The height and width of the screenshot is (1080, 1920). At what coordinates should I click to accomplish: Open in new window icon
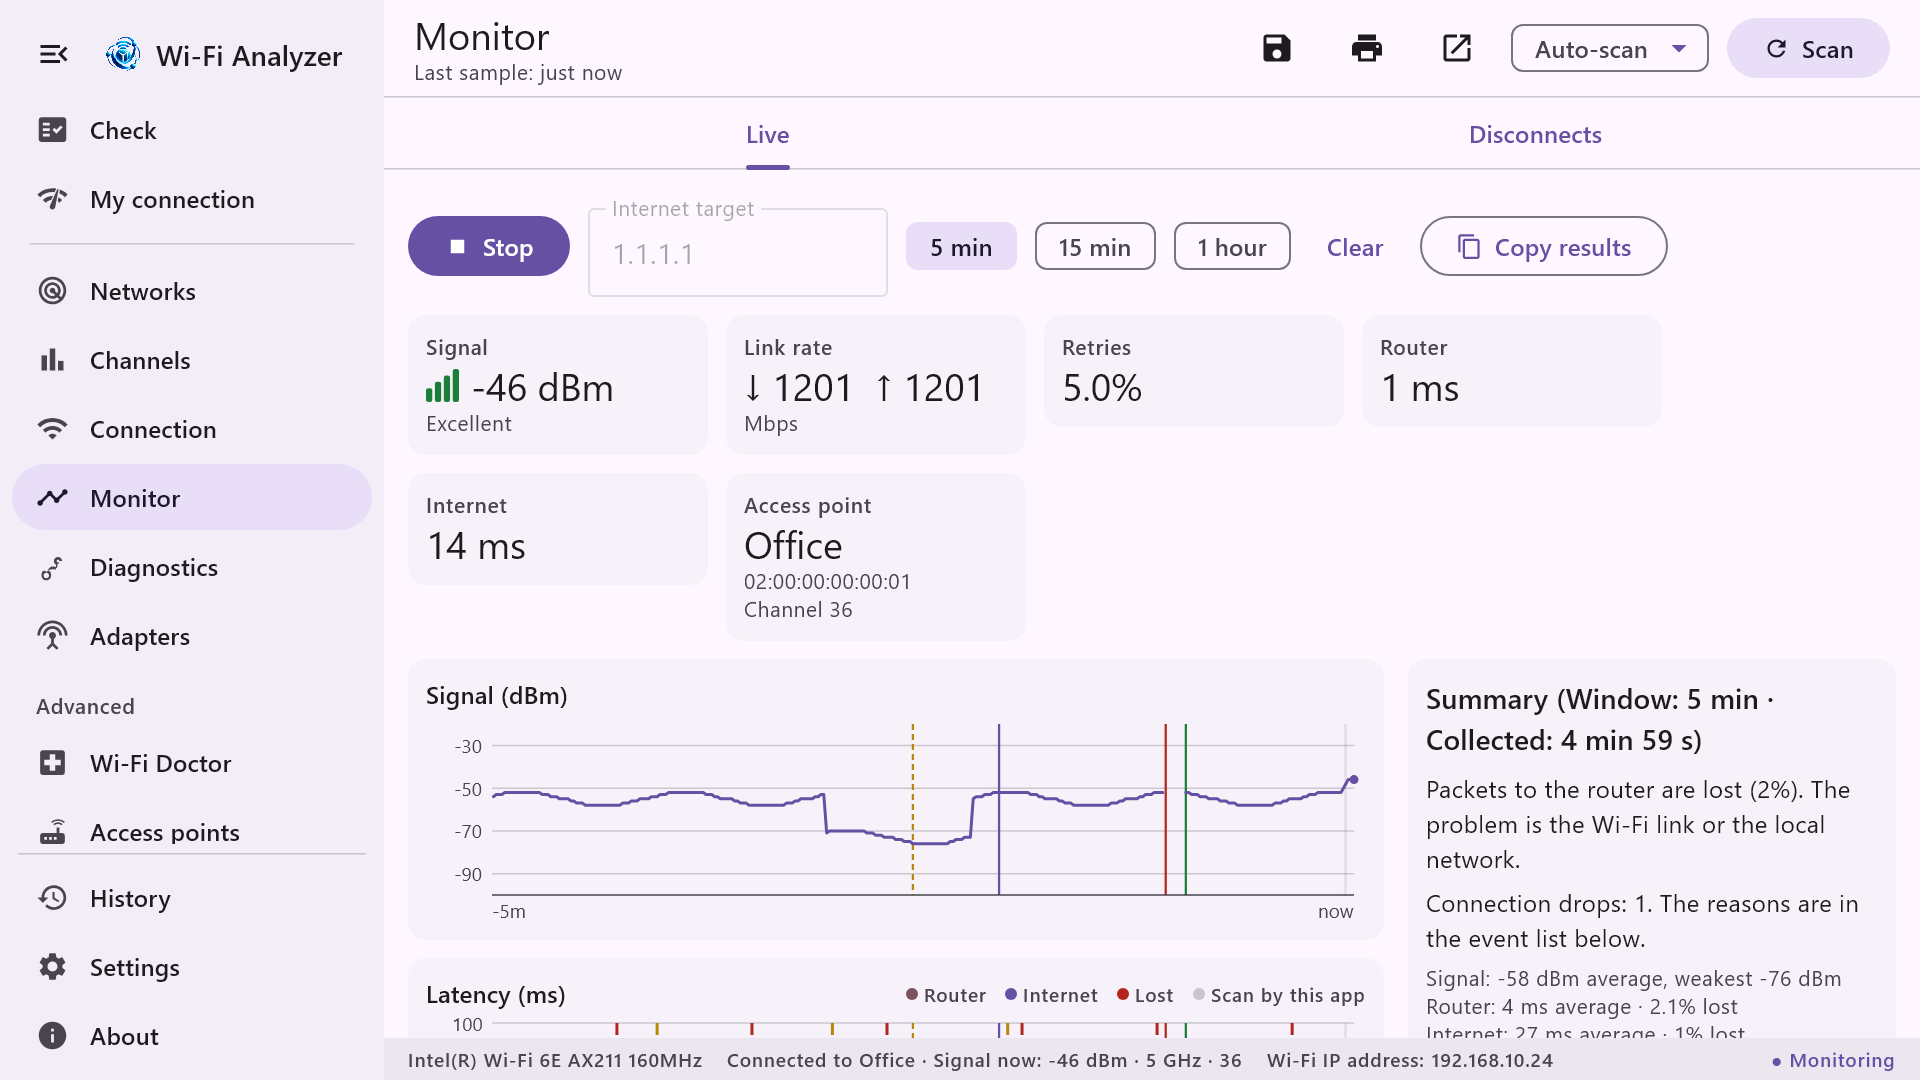1457,48
